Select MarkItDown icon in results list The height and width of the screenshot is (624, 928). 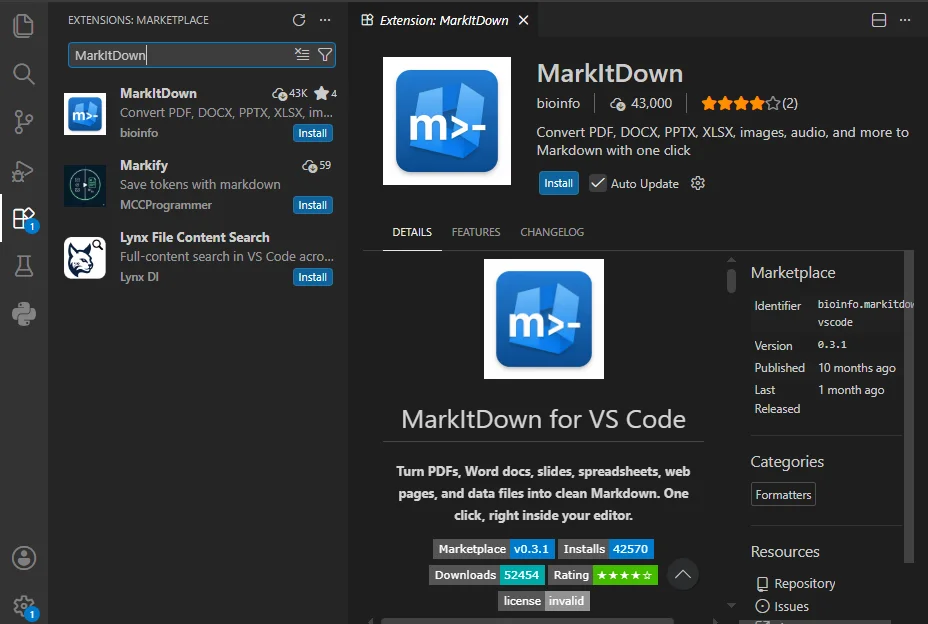click(x=85, y=114)
